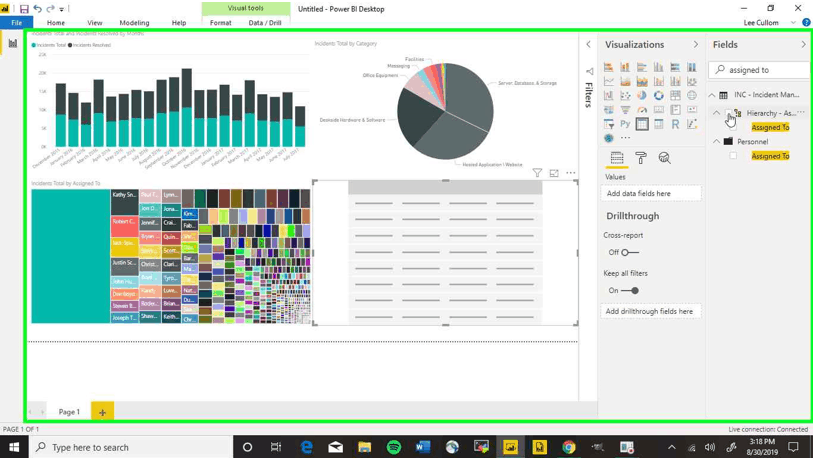Screen dimensions: 815x460
Task: Switch to the View ribbon tab
Action: tap(95, 23)
